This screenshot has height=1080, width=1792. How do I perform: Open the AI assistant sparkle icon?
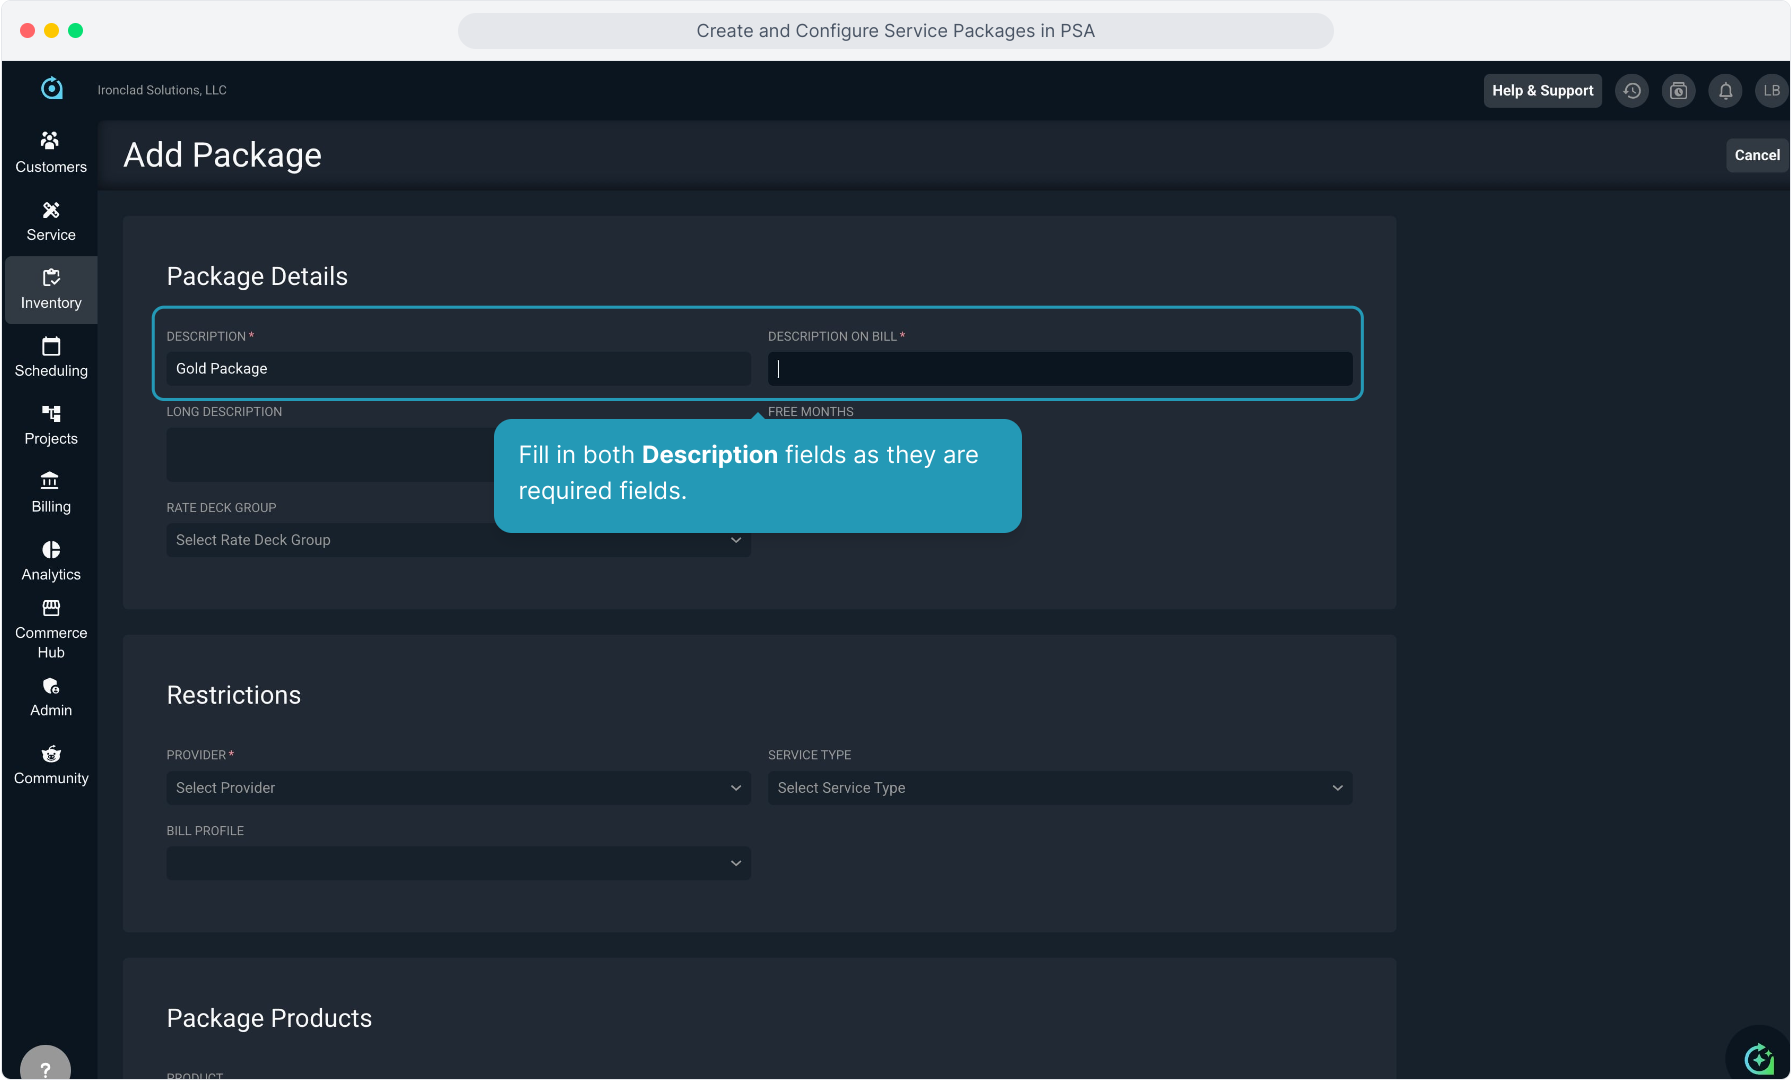point(1758,1057)
